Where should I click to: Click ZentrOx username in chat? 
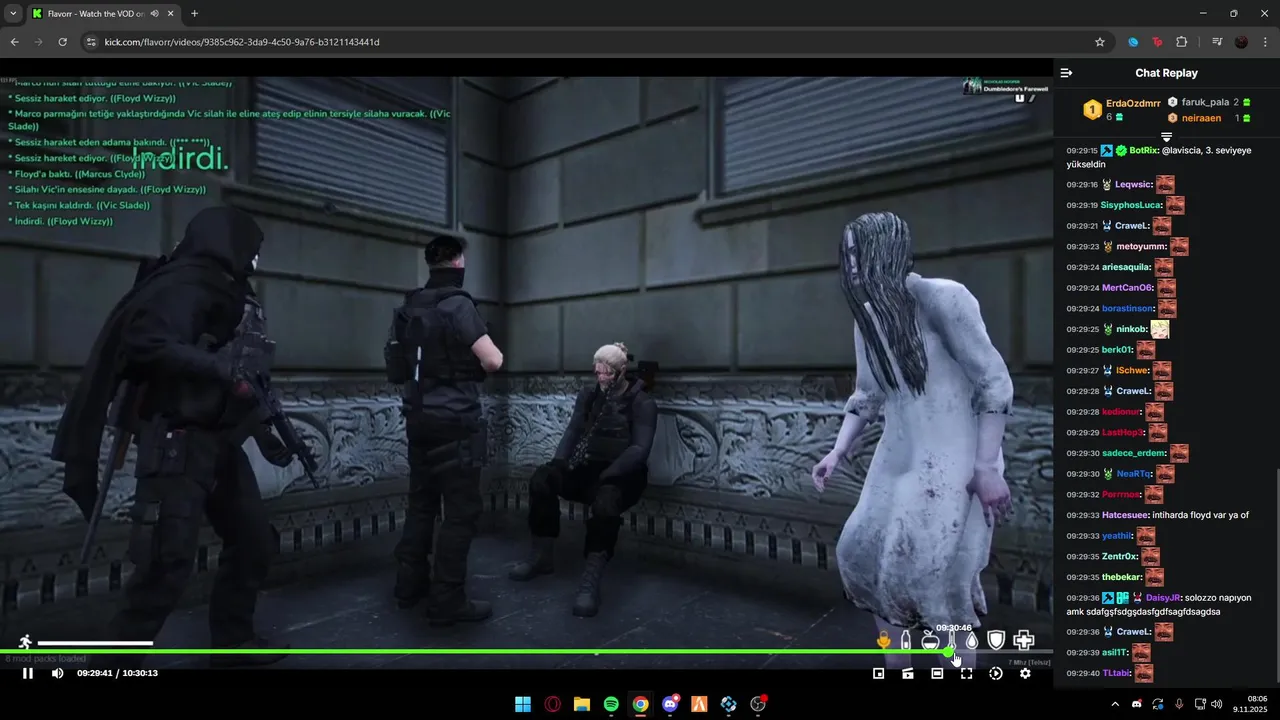pos(1120,556)
